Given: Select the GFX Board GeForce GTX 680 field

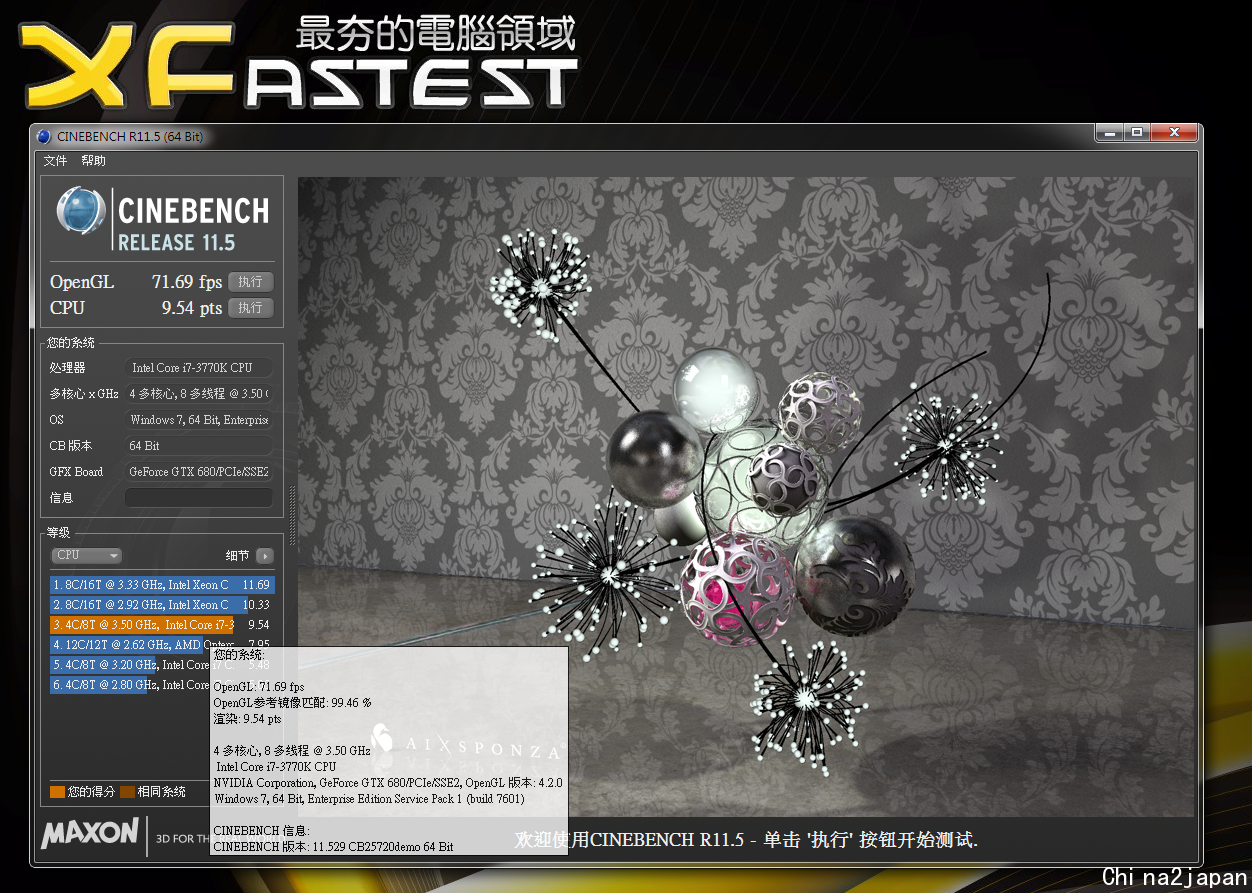Looking at the screenshot, I should [x=198, y=472].
